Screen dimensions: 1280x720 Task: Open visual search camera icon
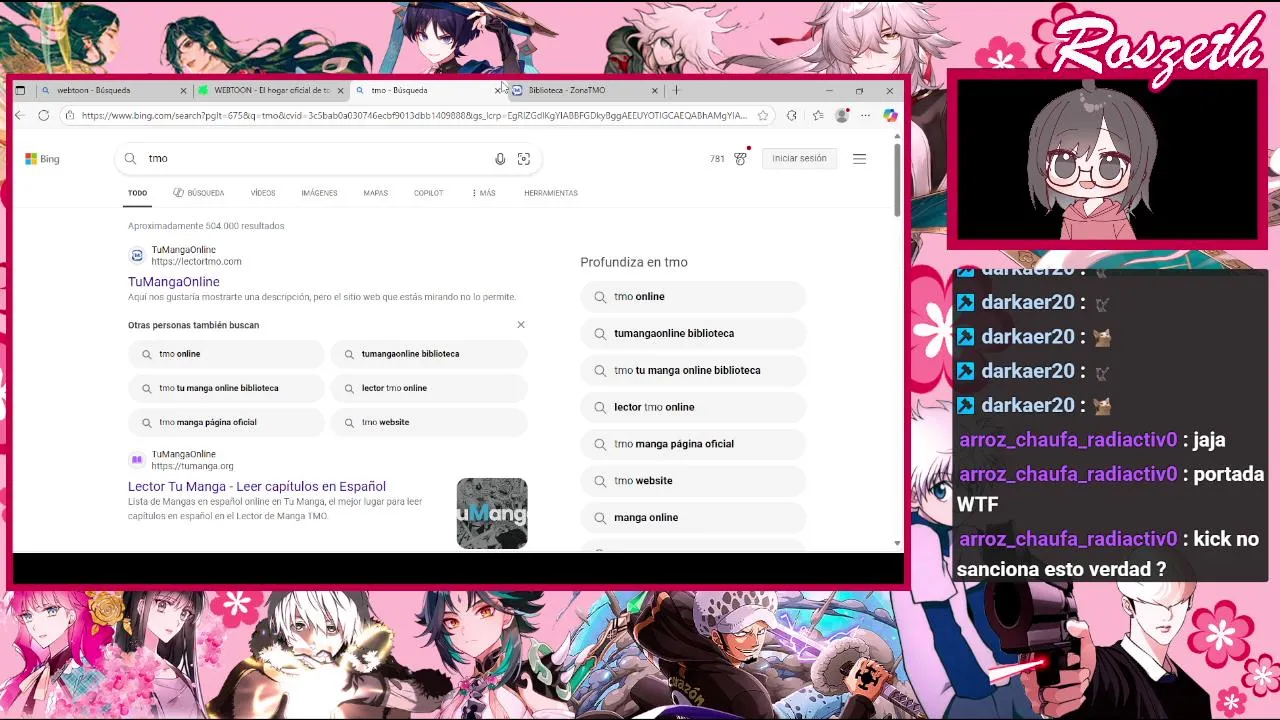(523, 159)
